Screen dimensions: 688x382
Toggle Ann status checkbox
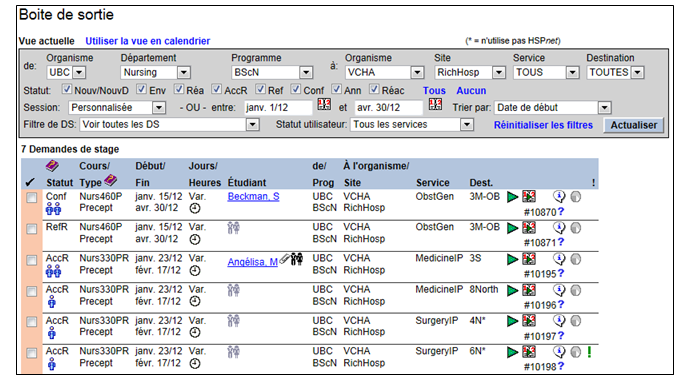tap(337, 89)
